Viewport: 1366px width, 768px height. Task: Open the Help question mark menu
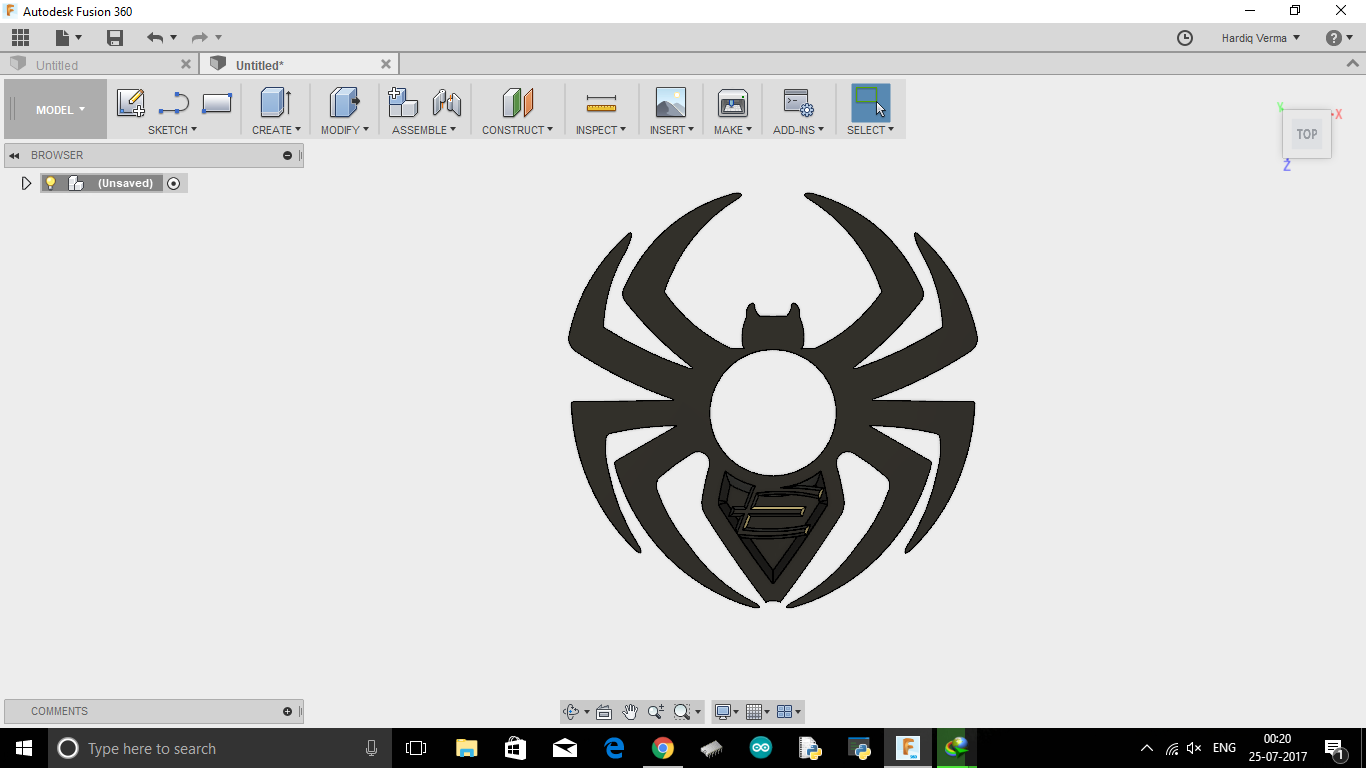[1339, 38]
